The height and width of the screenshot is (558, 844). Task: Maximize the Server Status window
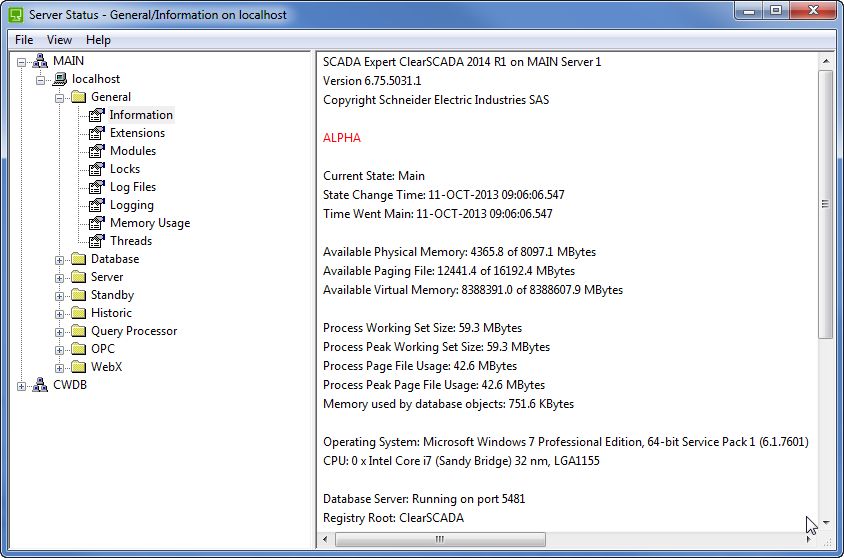coord(776,11)
